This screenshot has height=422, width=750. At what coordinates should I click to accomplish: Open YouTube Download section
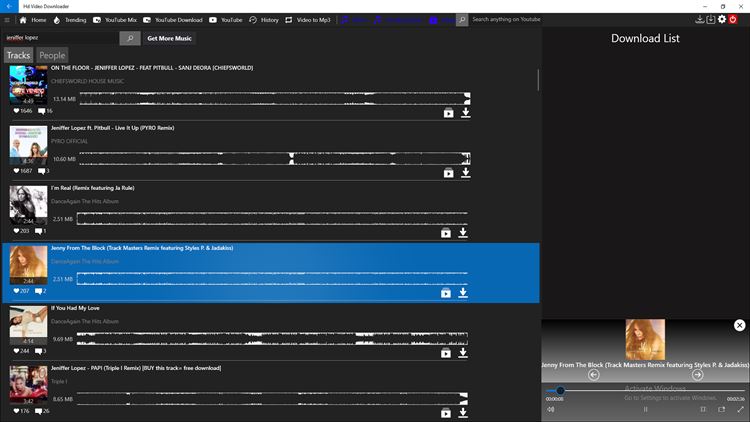coord(173,20)
